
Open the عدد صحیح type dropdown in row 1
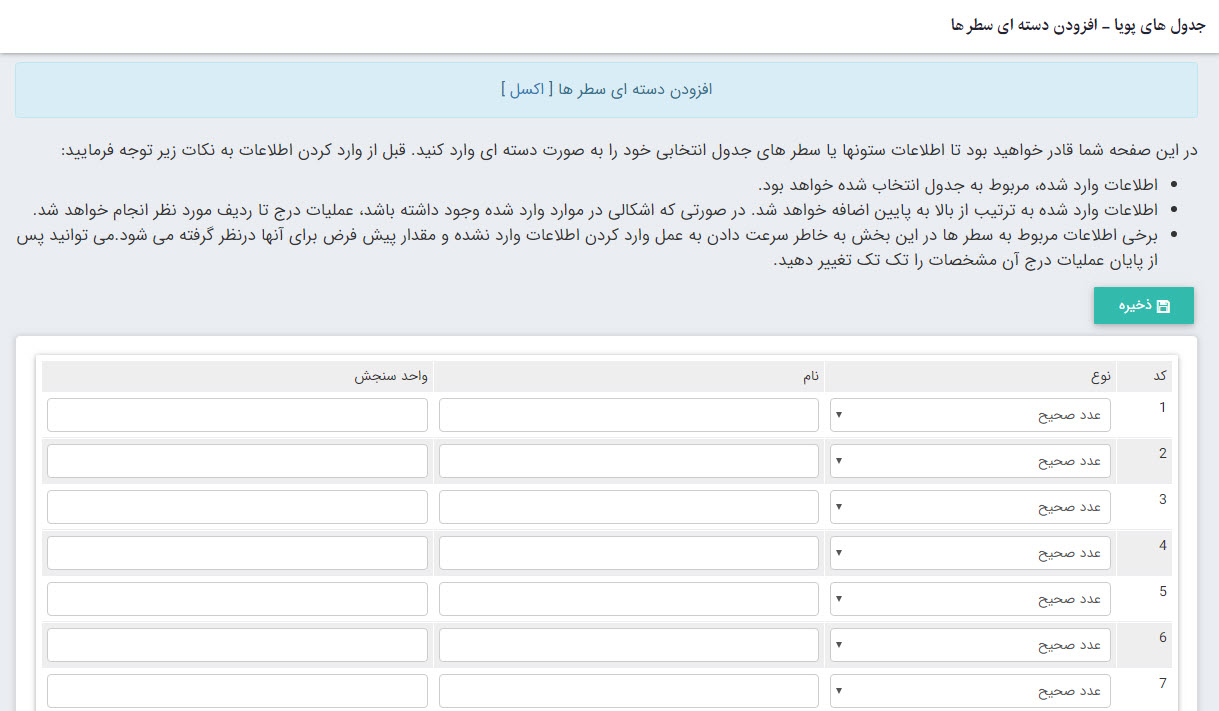(968, 415)
